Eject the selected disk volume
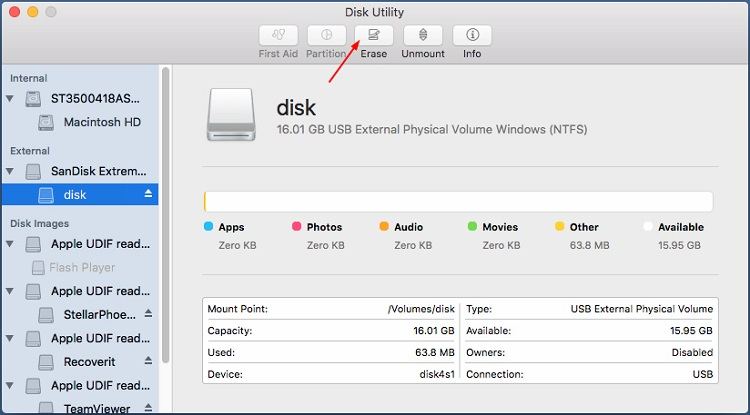 point(149,194)
